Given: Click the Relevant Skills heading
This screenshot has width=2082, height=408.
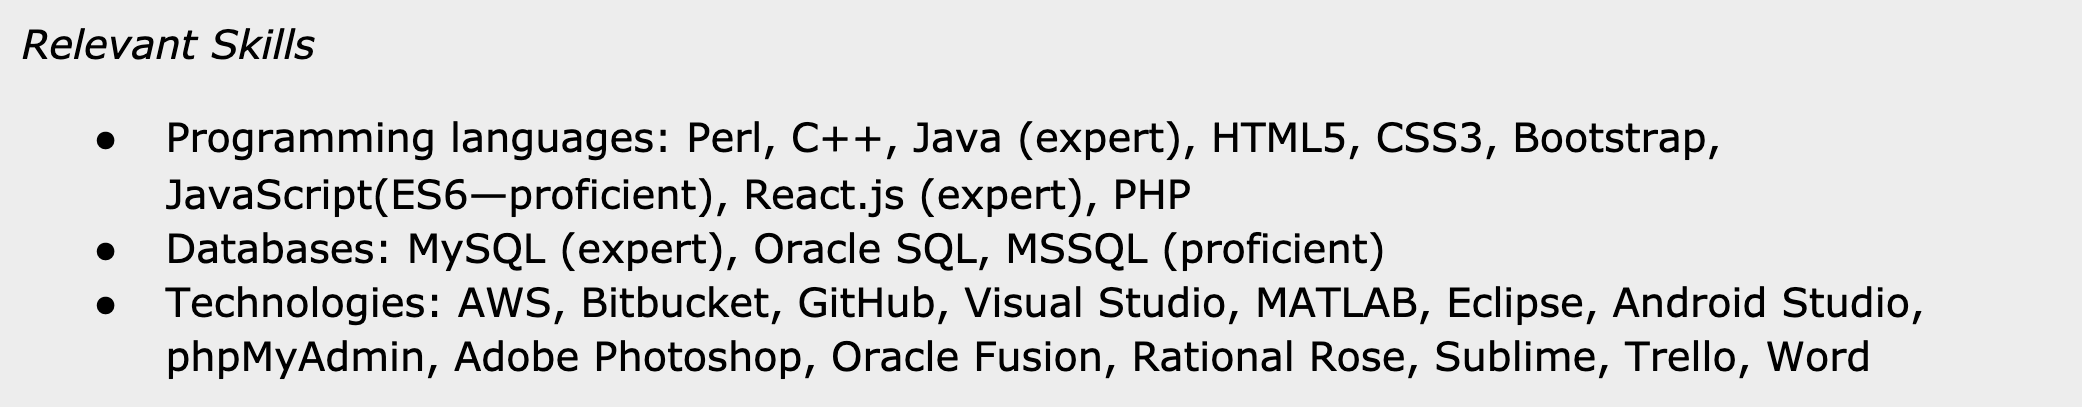Looking at the screenshot, I should click(168, 46).
